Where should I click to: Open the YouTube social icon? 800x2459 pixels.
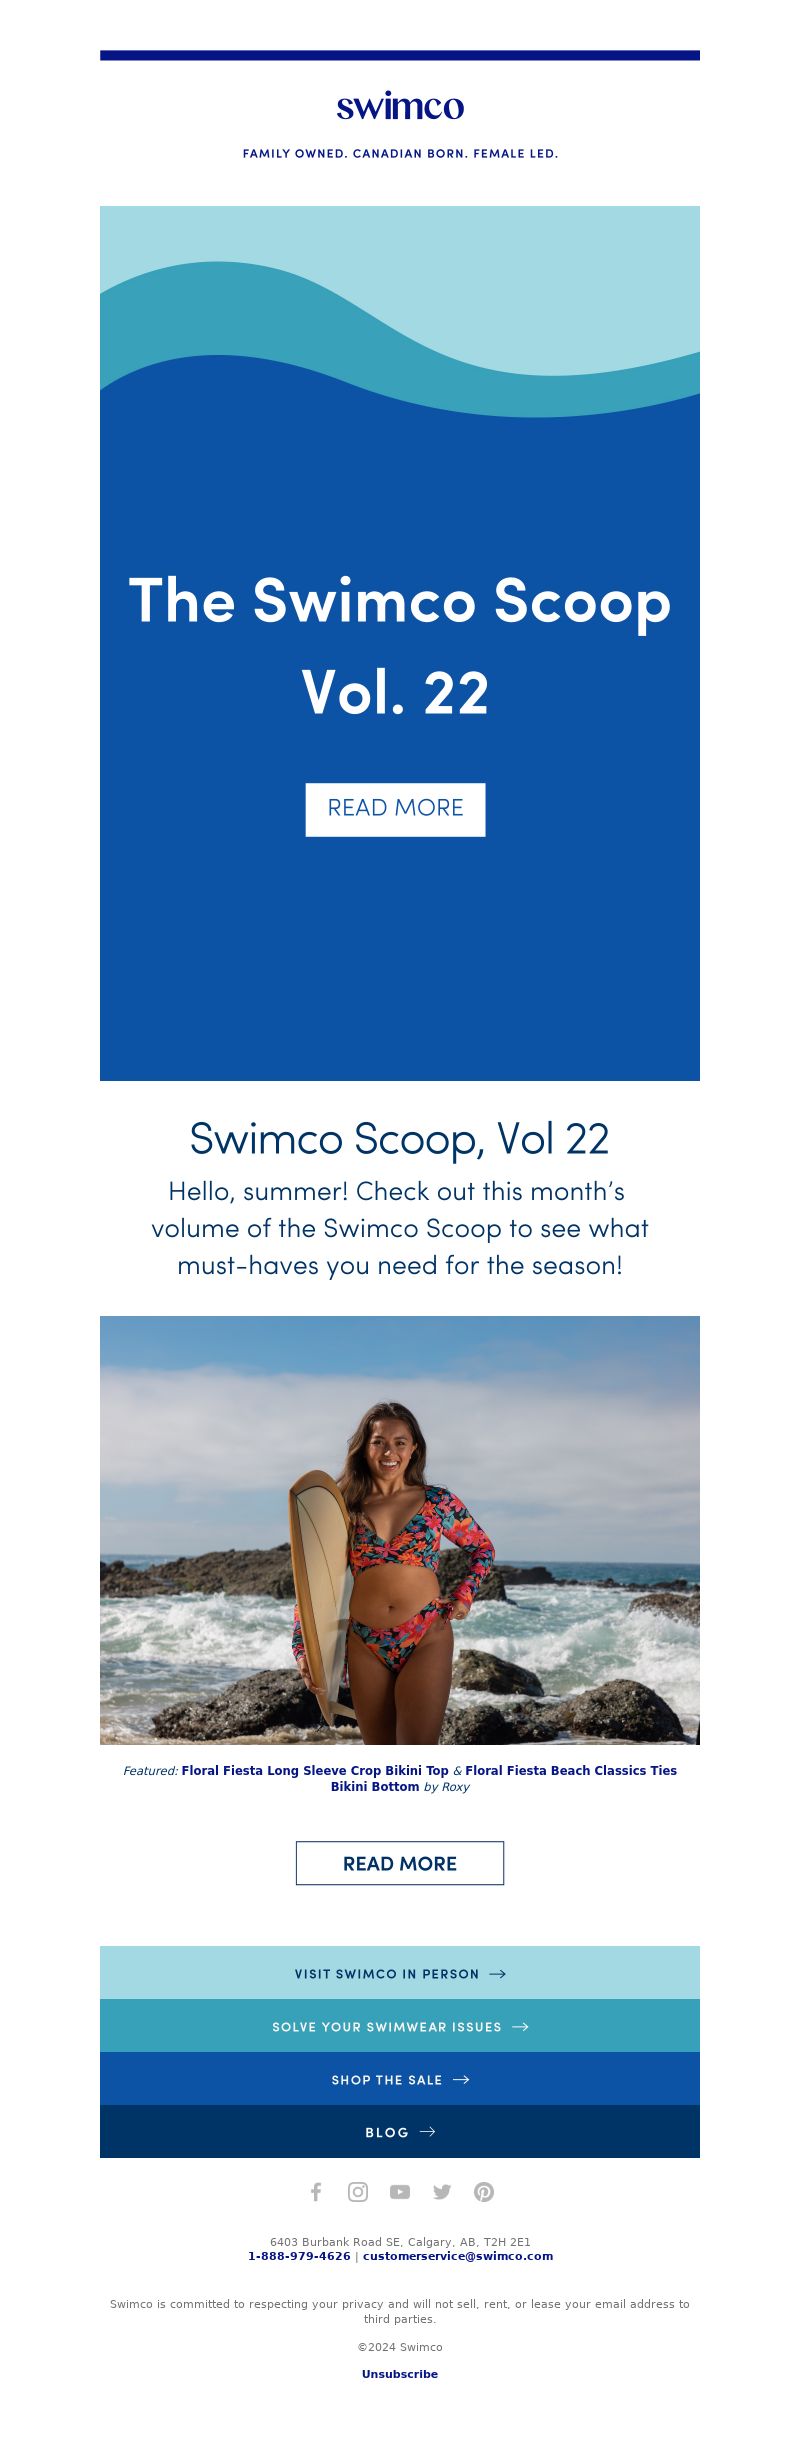tap(400, 2192)
